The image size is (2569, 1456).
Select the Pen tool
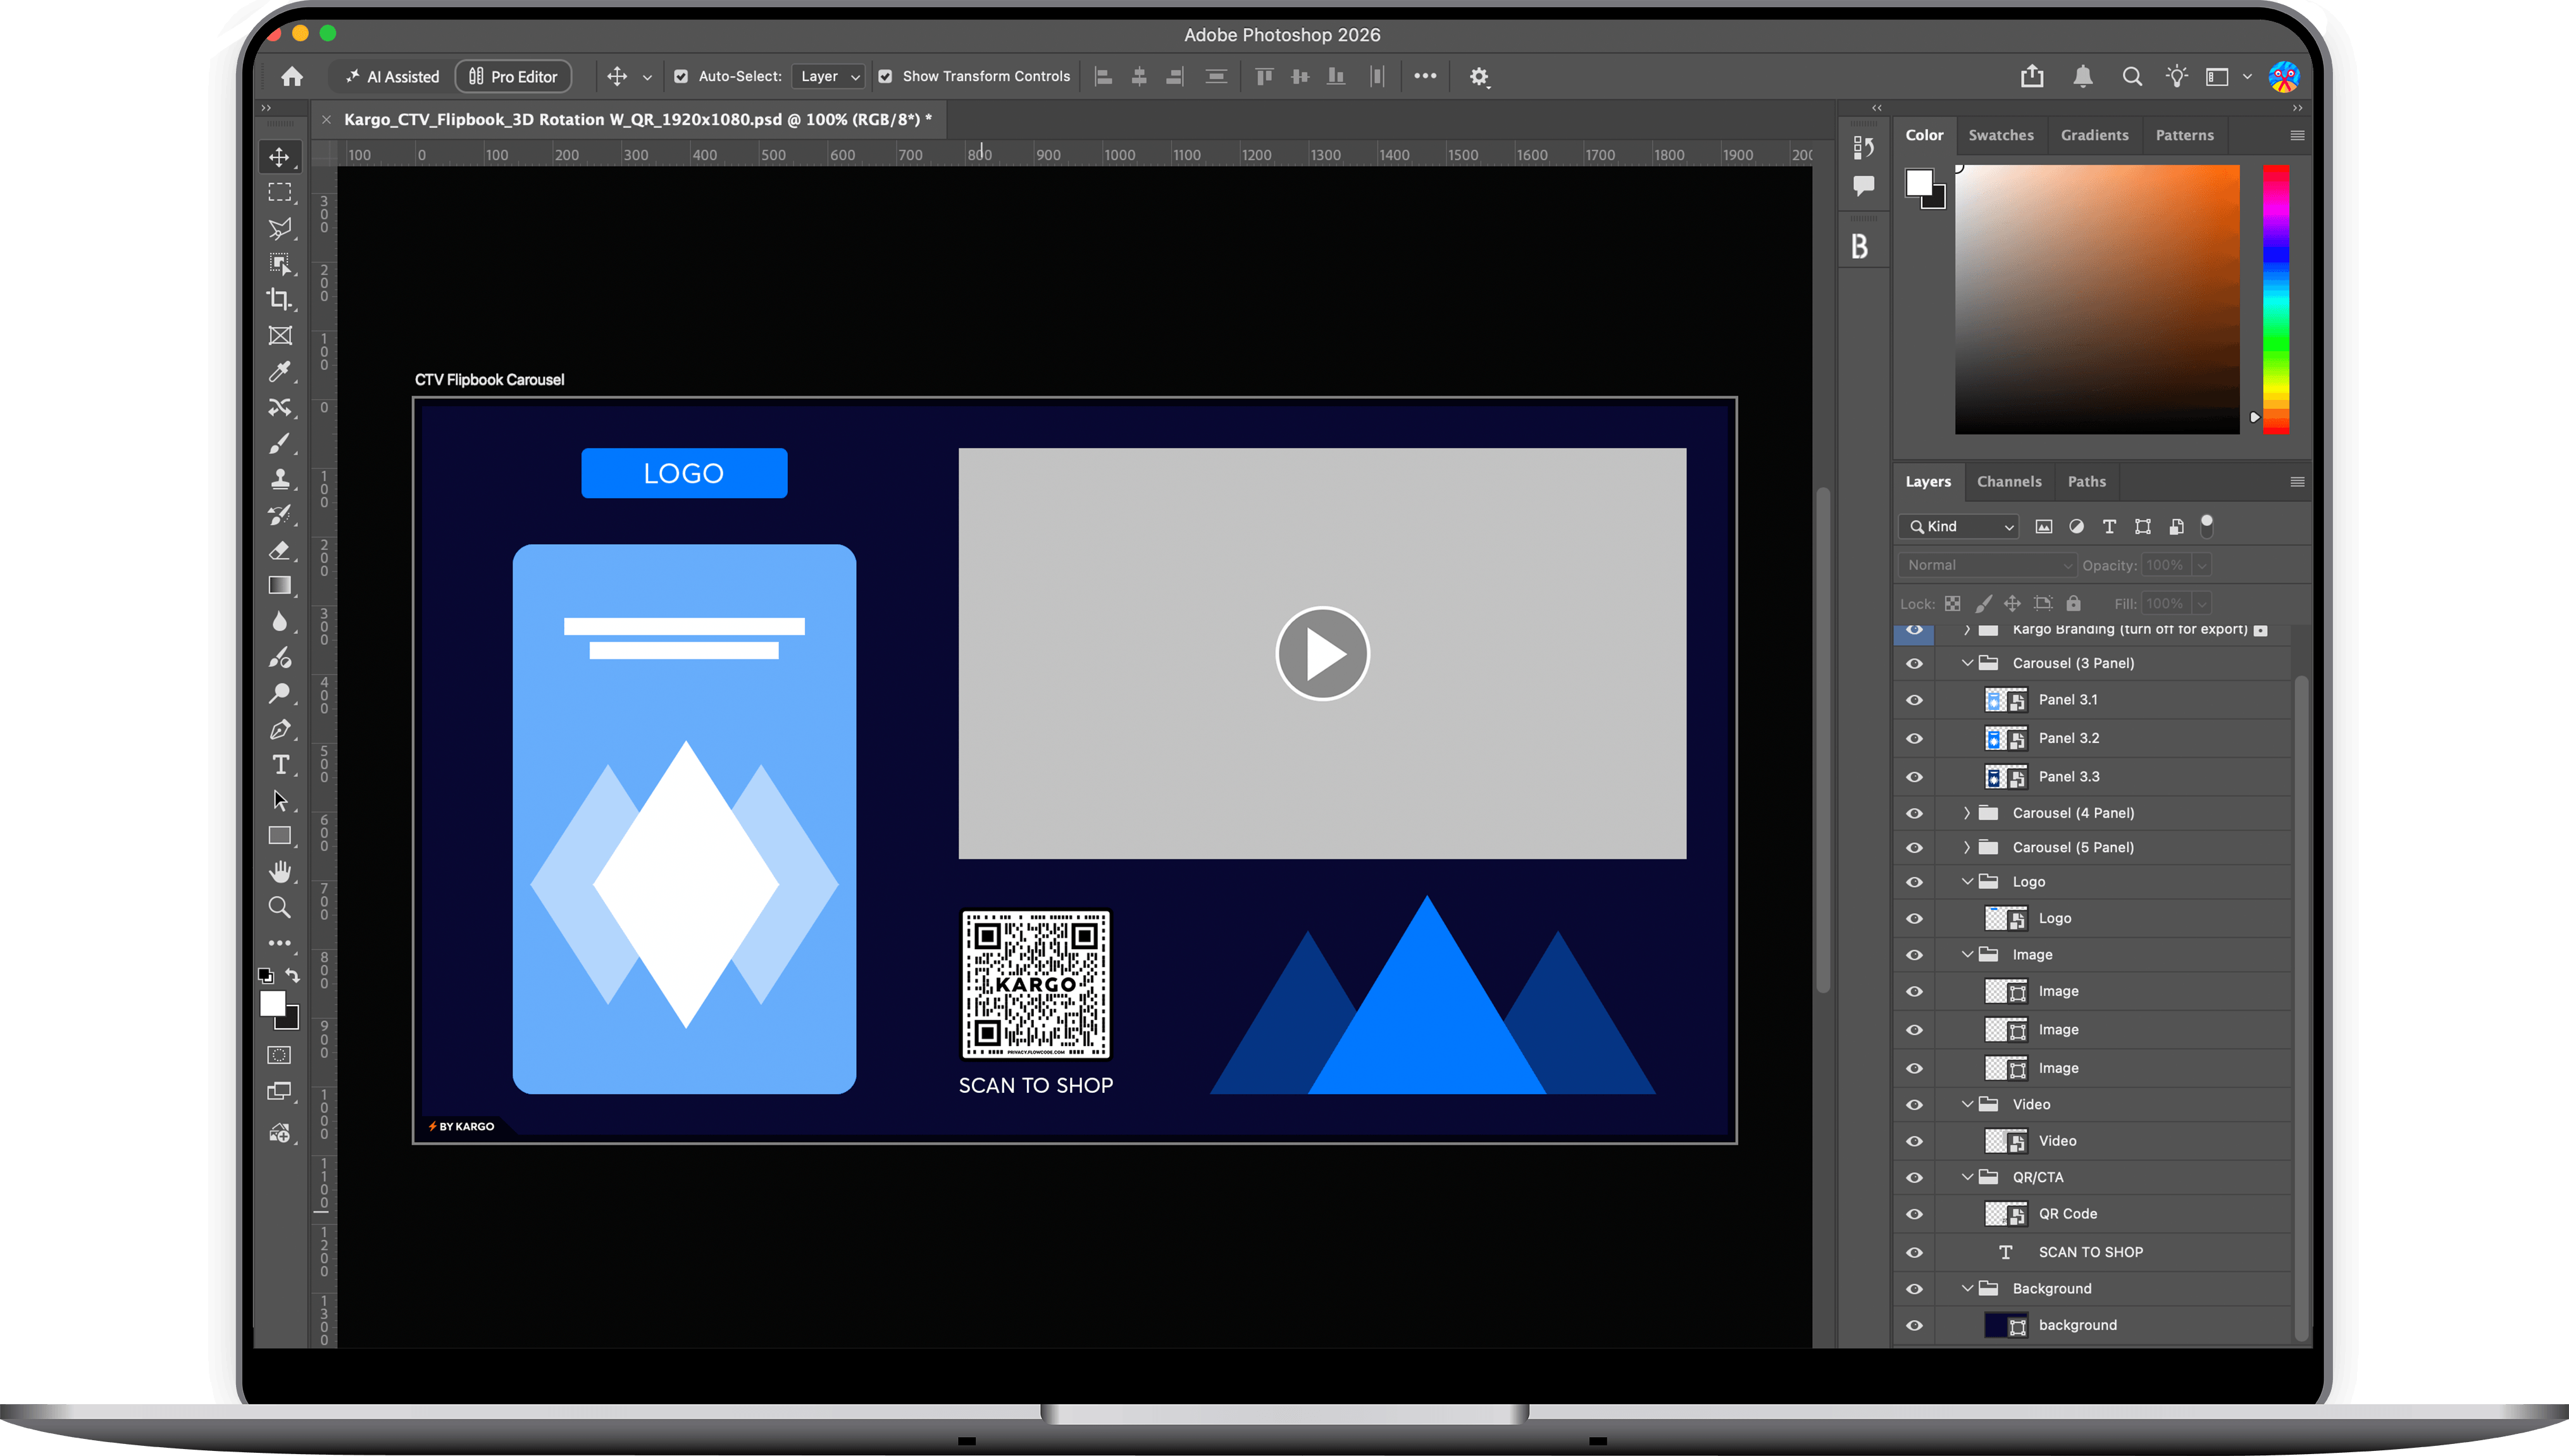(280, 729)
